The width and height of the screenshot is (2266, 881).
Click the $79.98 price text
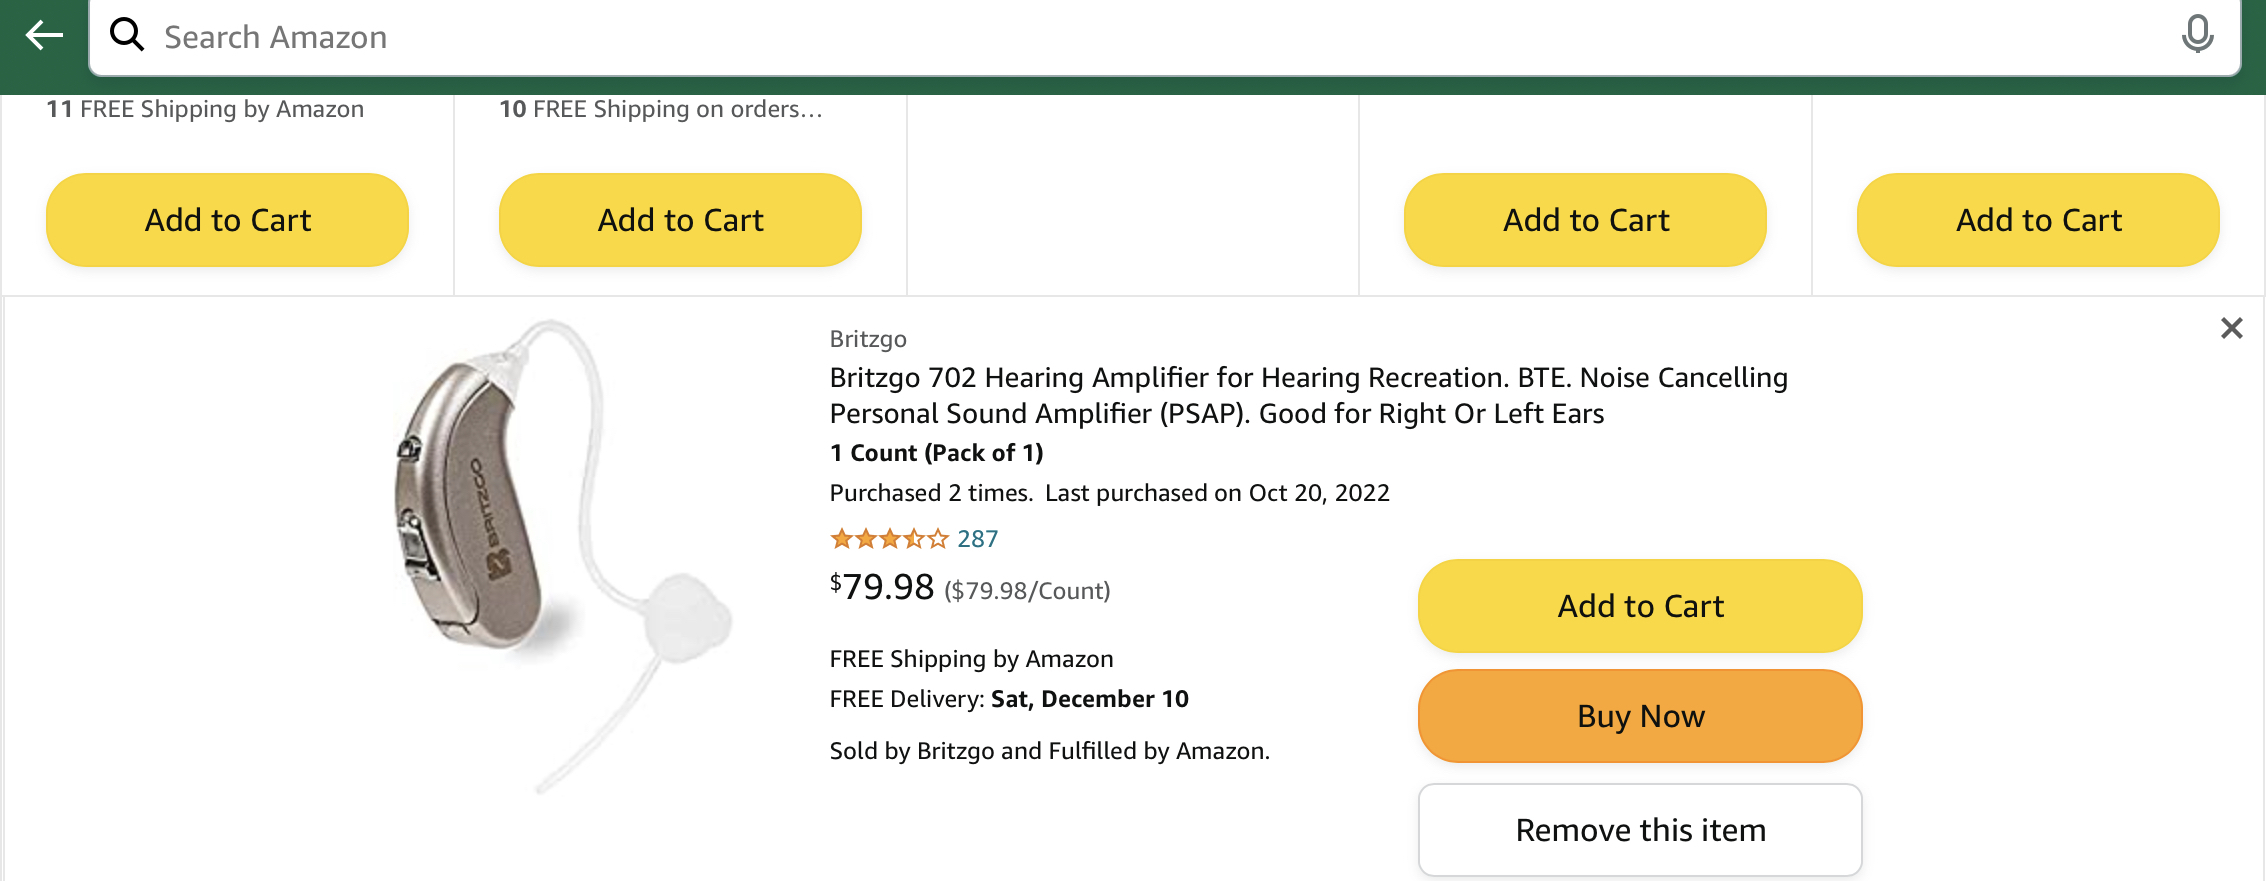click(x=882, y=587)
